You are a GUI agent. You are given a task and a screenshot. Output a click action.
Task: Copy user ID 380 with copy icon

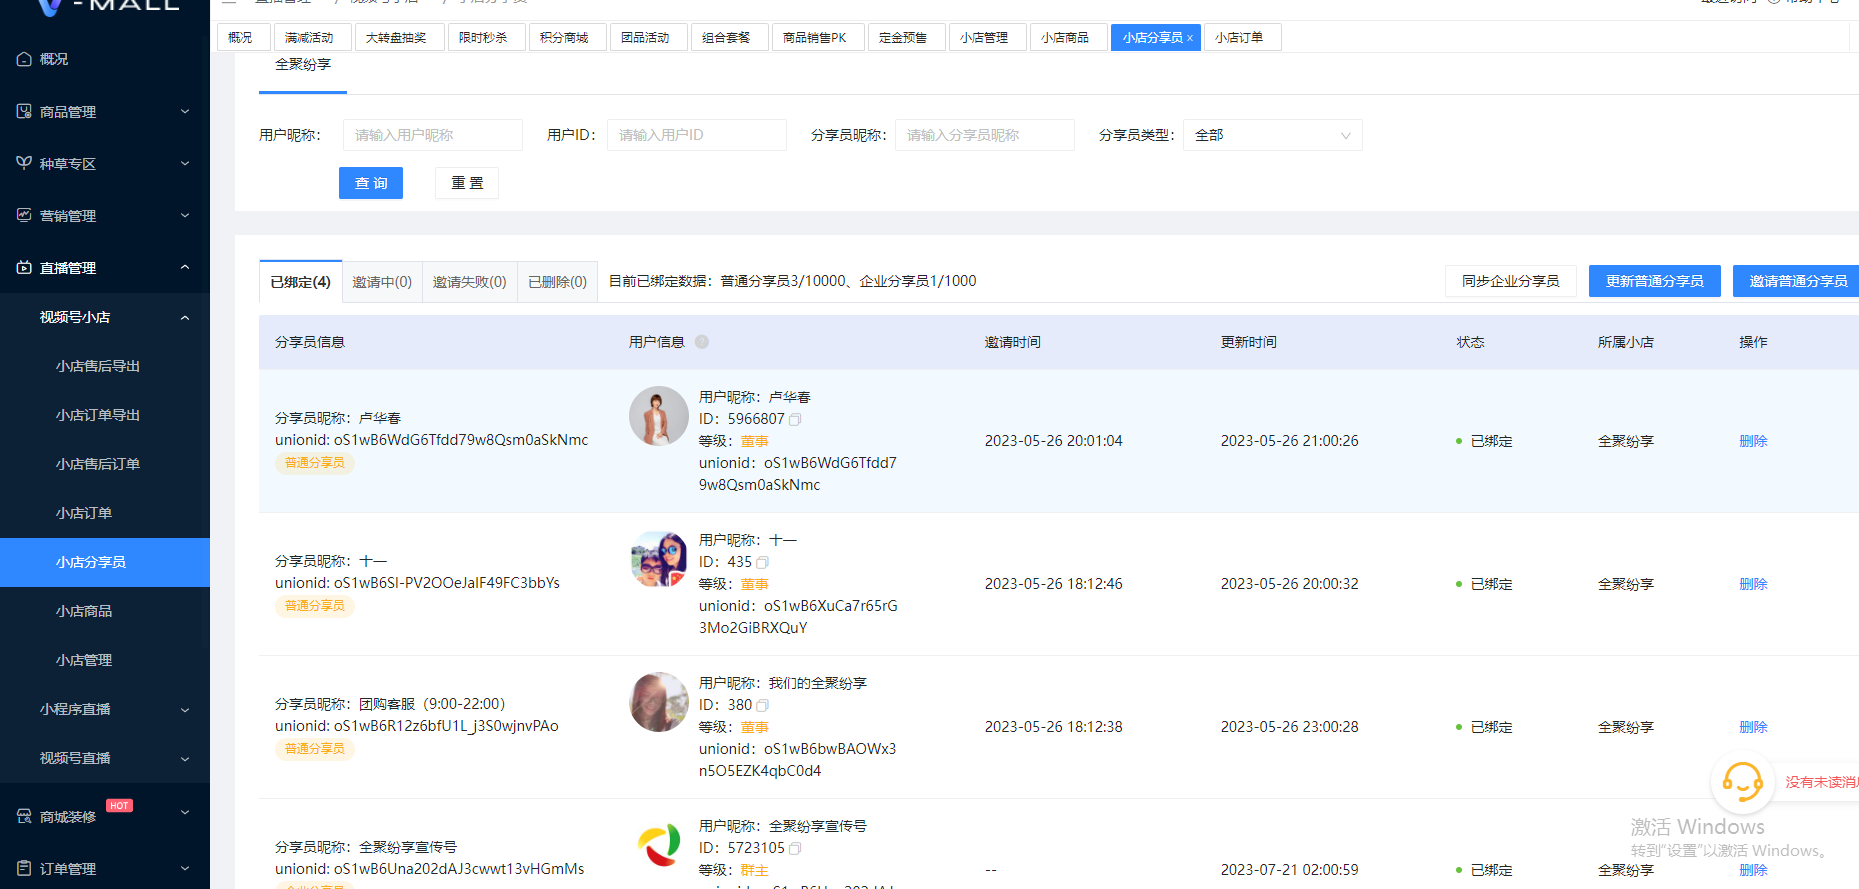762,705
